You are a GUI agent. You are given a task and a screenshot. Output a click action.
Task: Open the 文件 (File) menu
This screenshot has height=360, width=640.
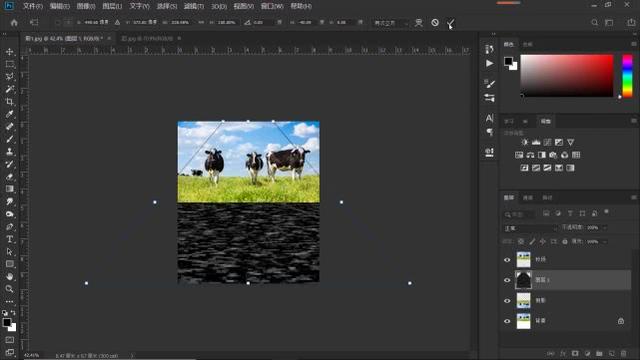pyautogui.click(x=33, y=6)
